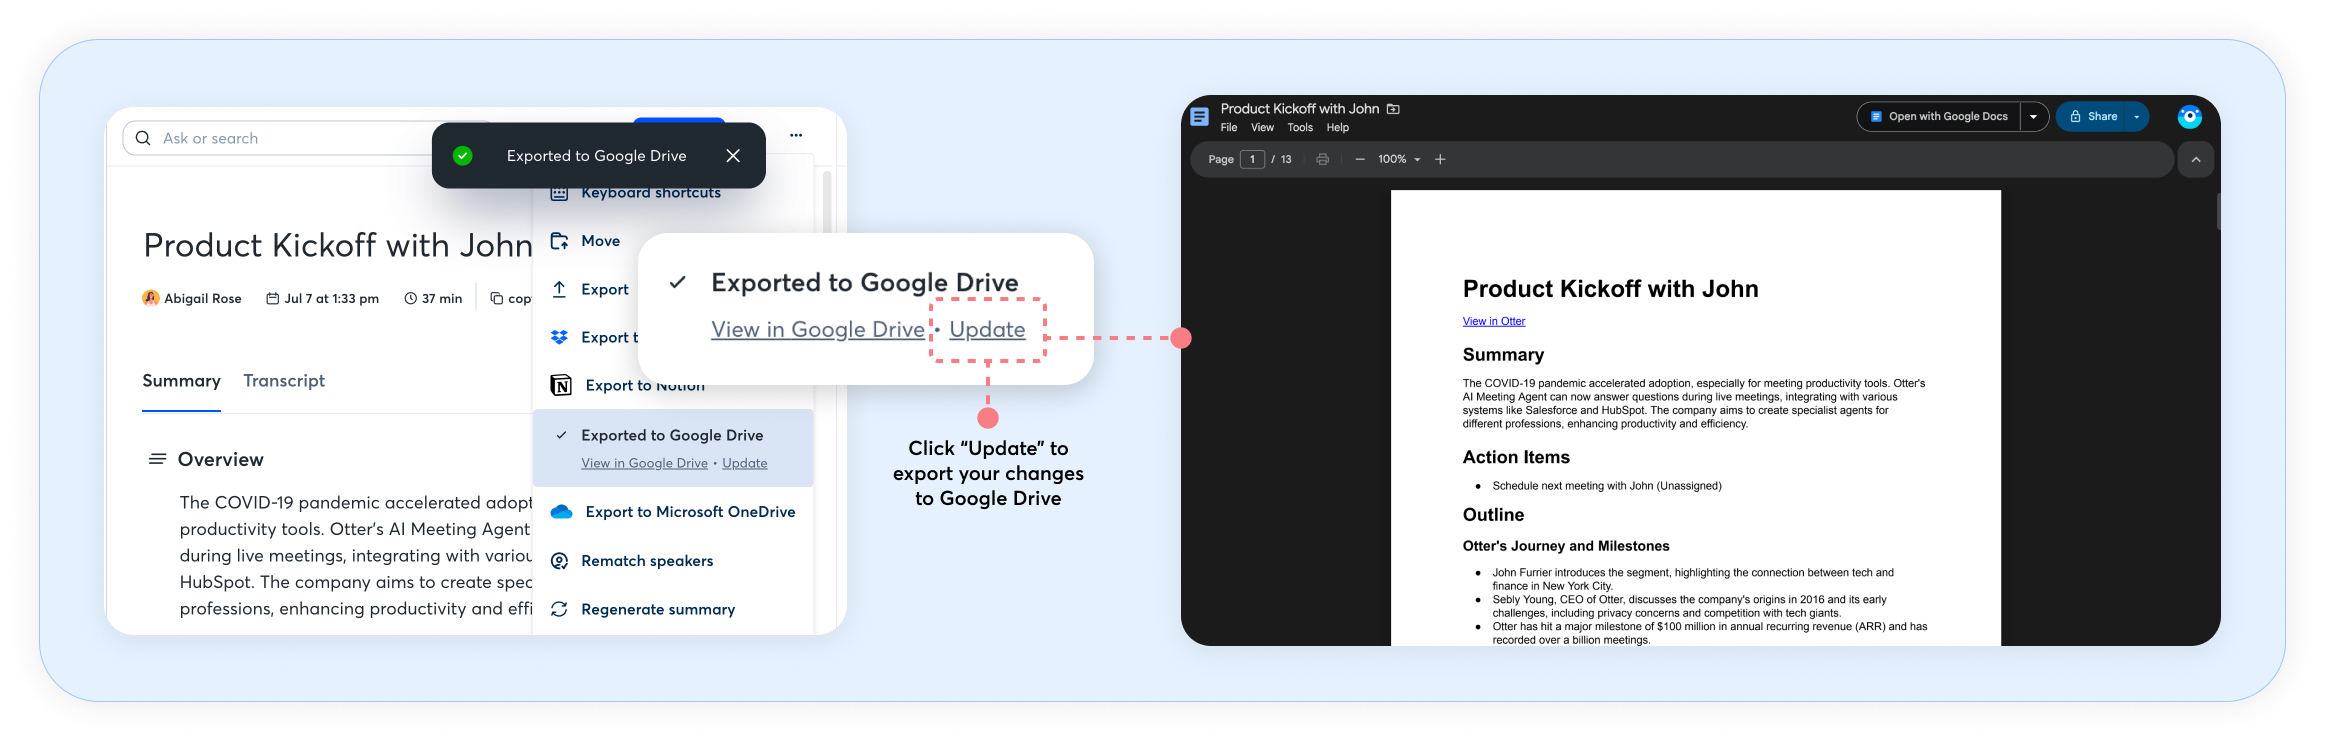Click the Outline heading in the document
Viewport: 2325px width, 741px height.
click(x=1493, y=515)
